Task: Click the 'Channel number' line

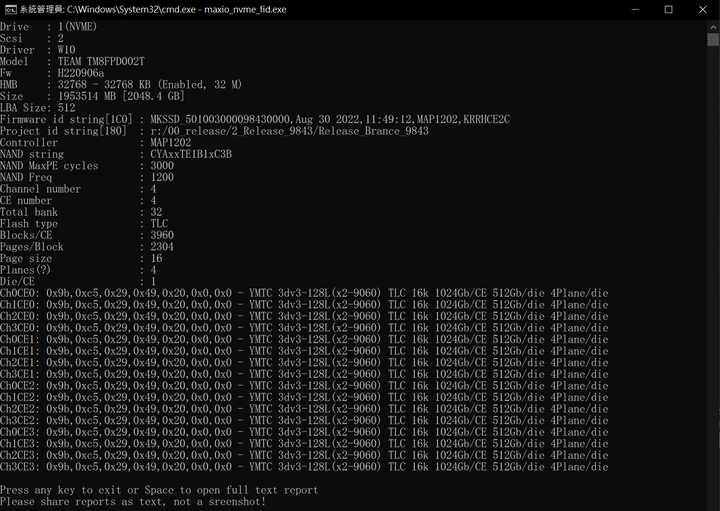Action: [x=79, y=189]
